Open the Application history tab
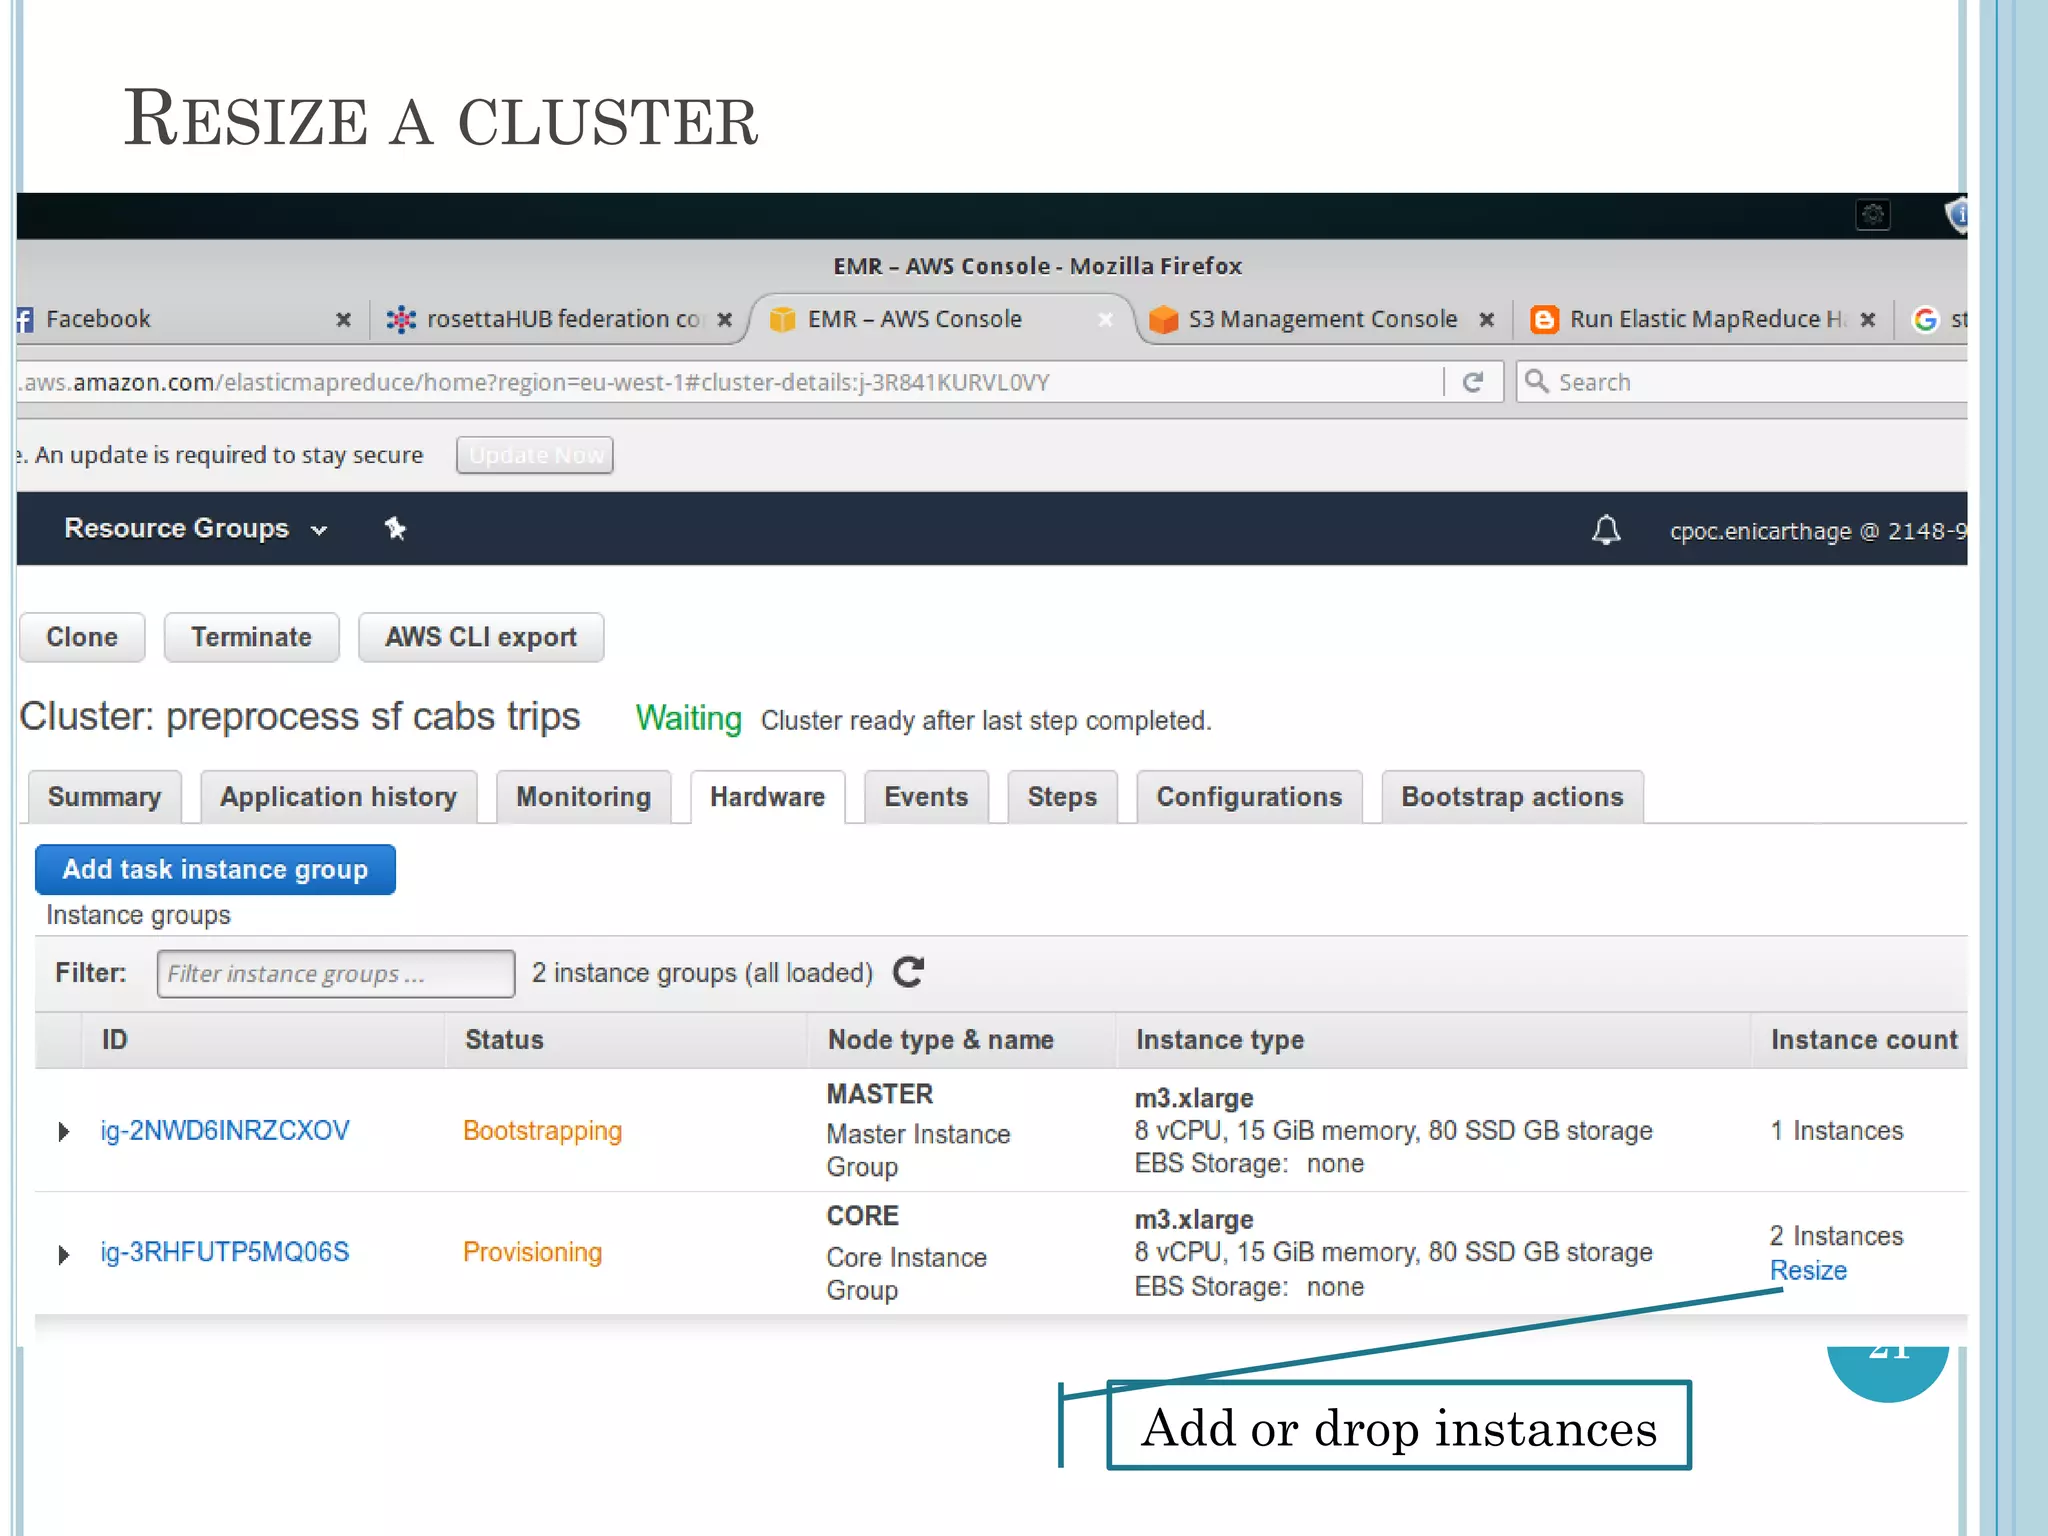The width and height of the screenshot is (2048, 1536). coord(339,797)
